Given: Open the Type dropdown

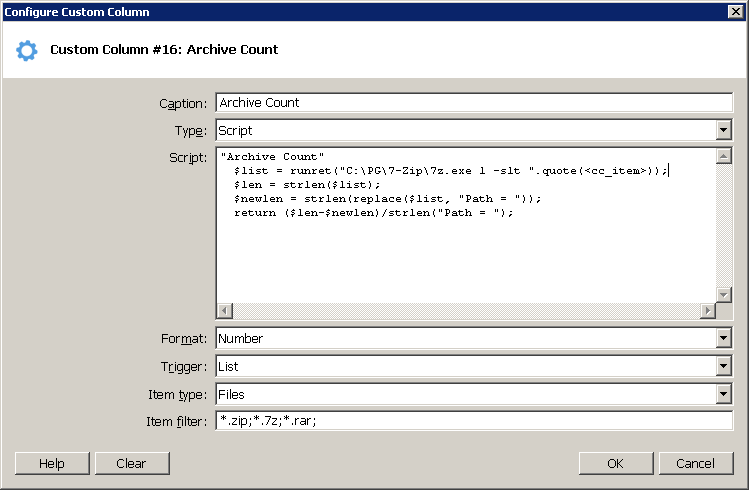Looking at the screenshot, I should [x=724, y=131].
